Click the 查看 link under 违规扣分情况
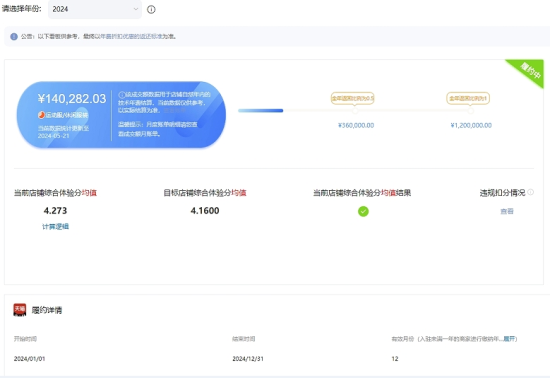This screenshot has width=550, height=378. click(507, 211)
